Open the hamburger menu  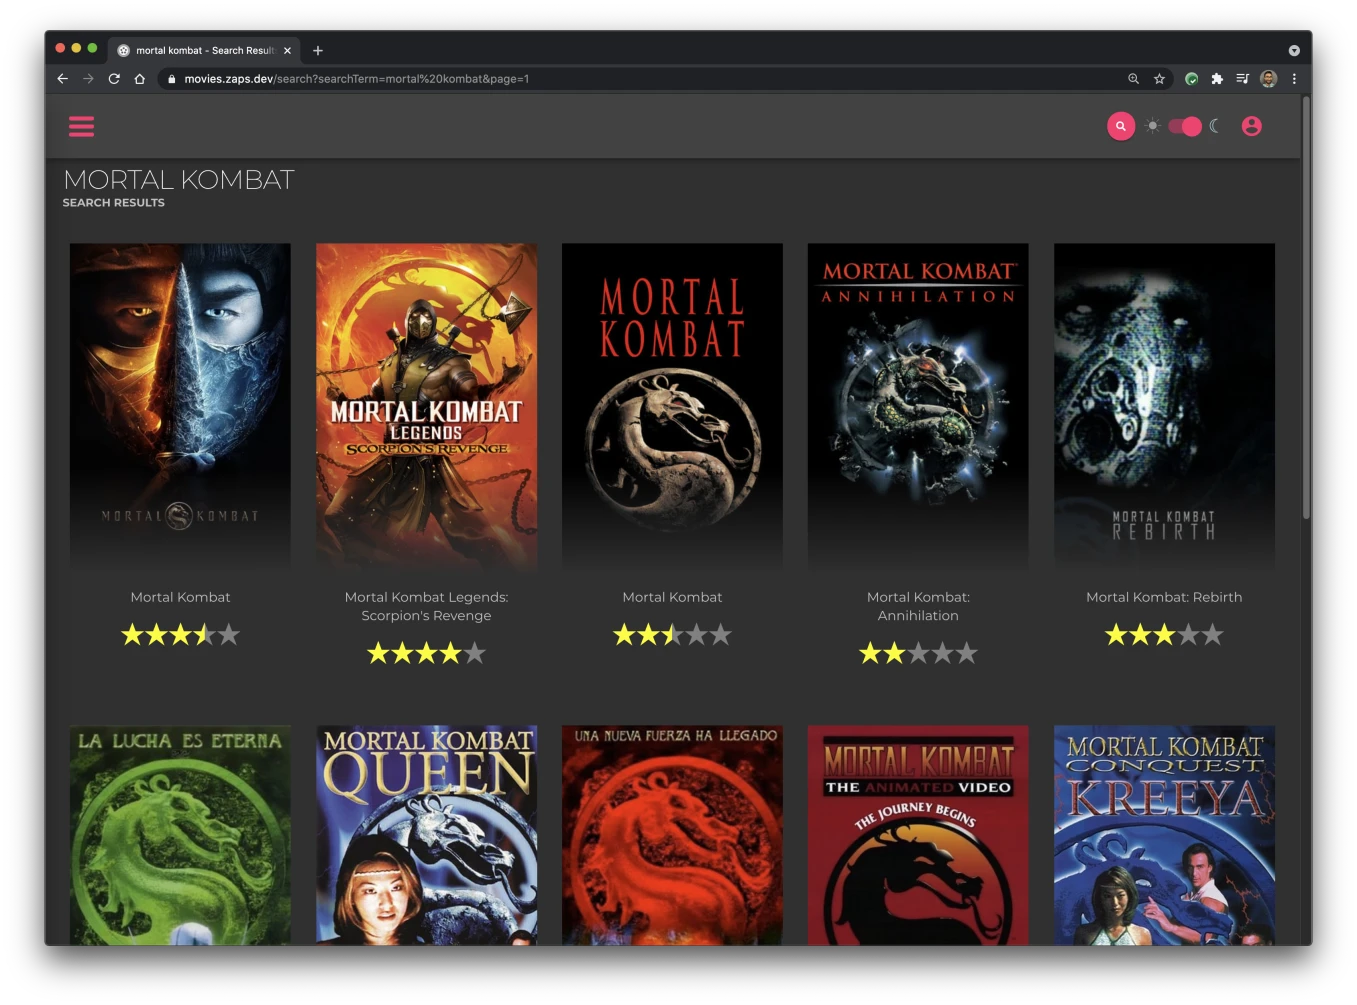(81, 126)
